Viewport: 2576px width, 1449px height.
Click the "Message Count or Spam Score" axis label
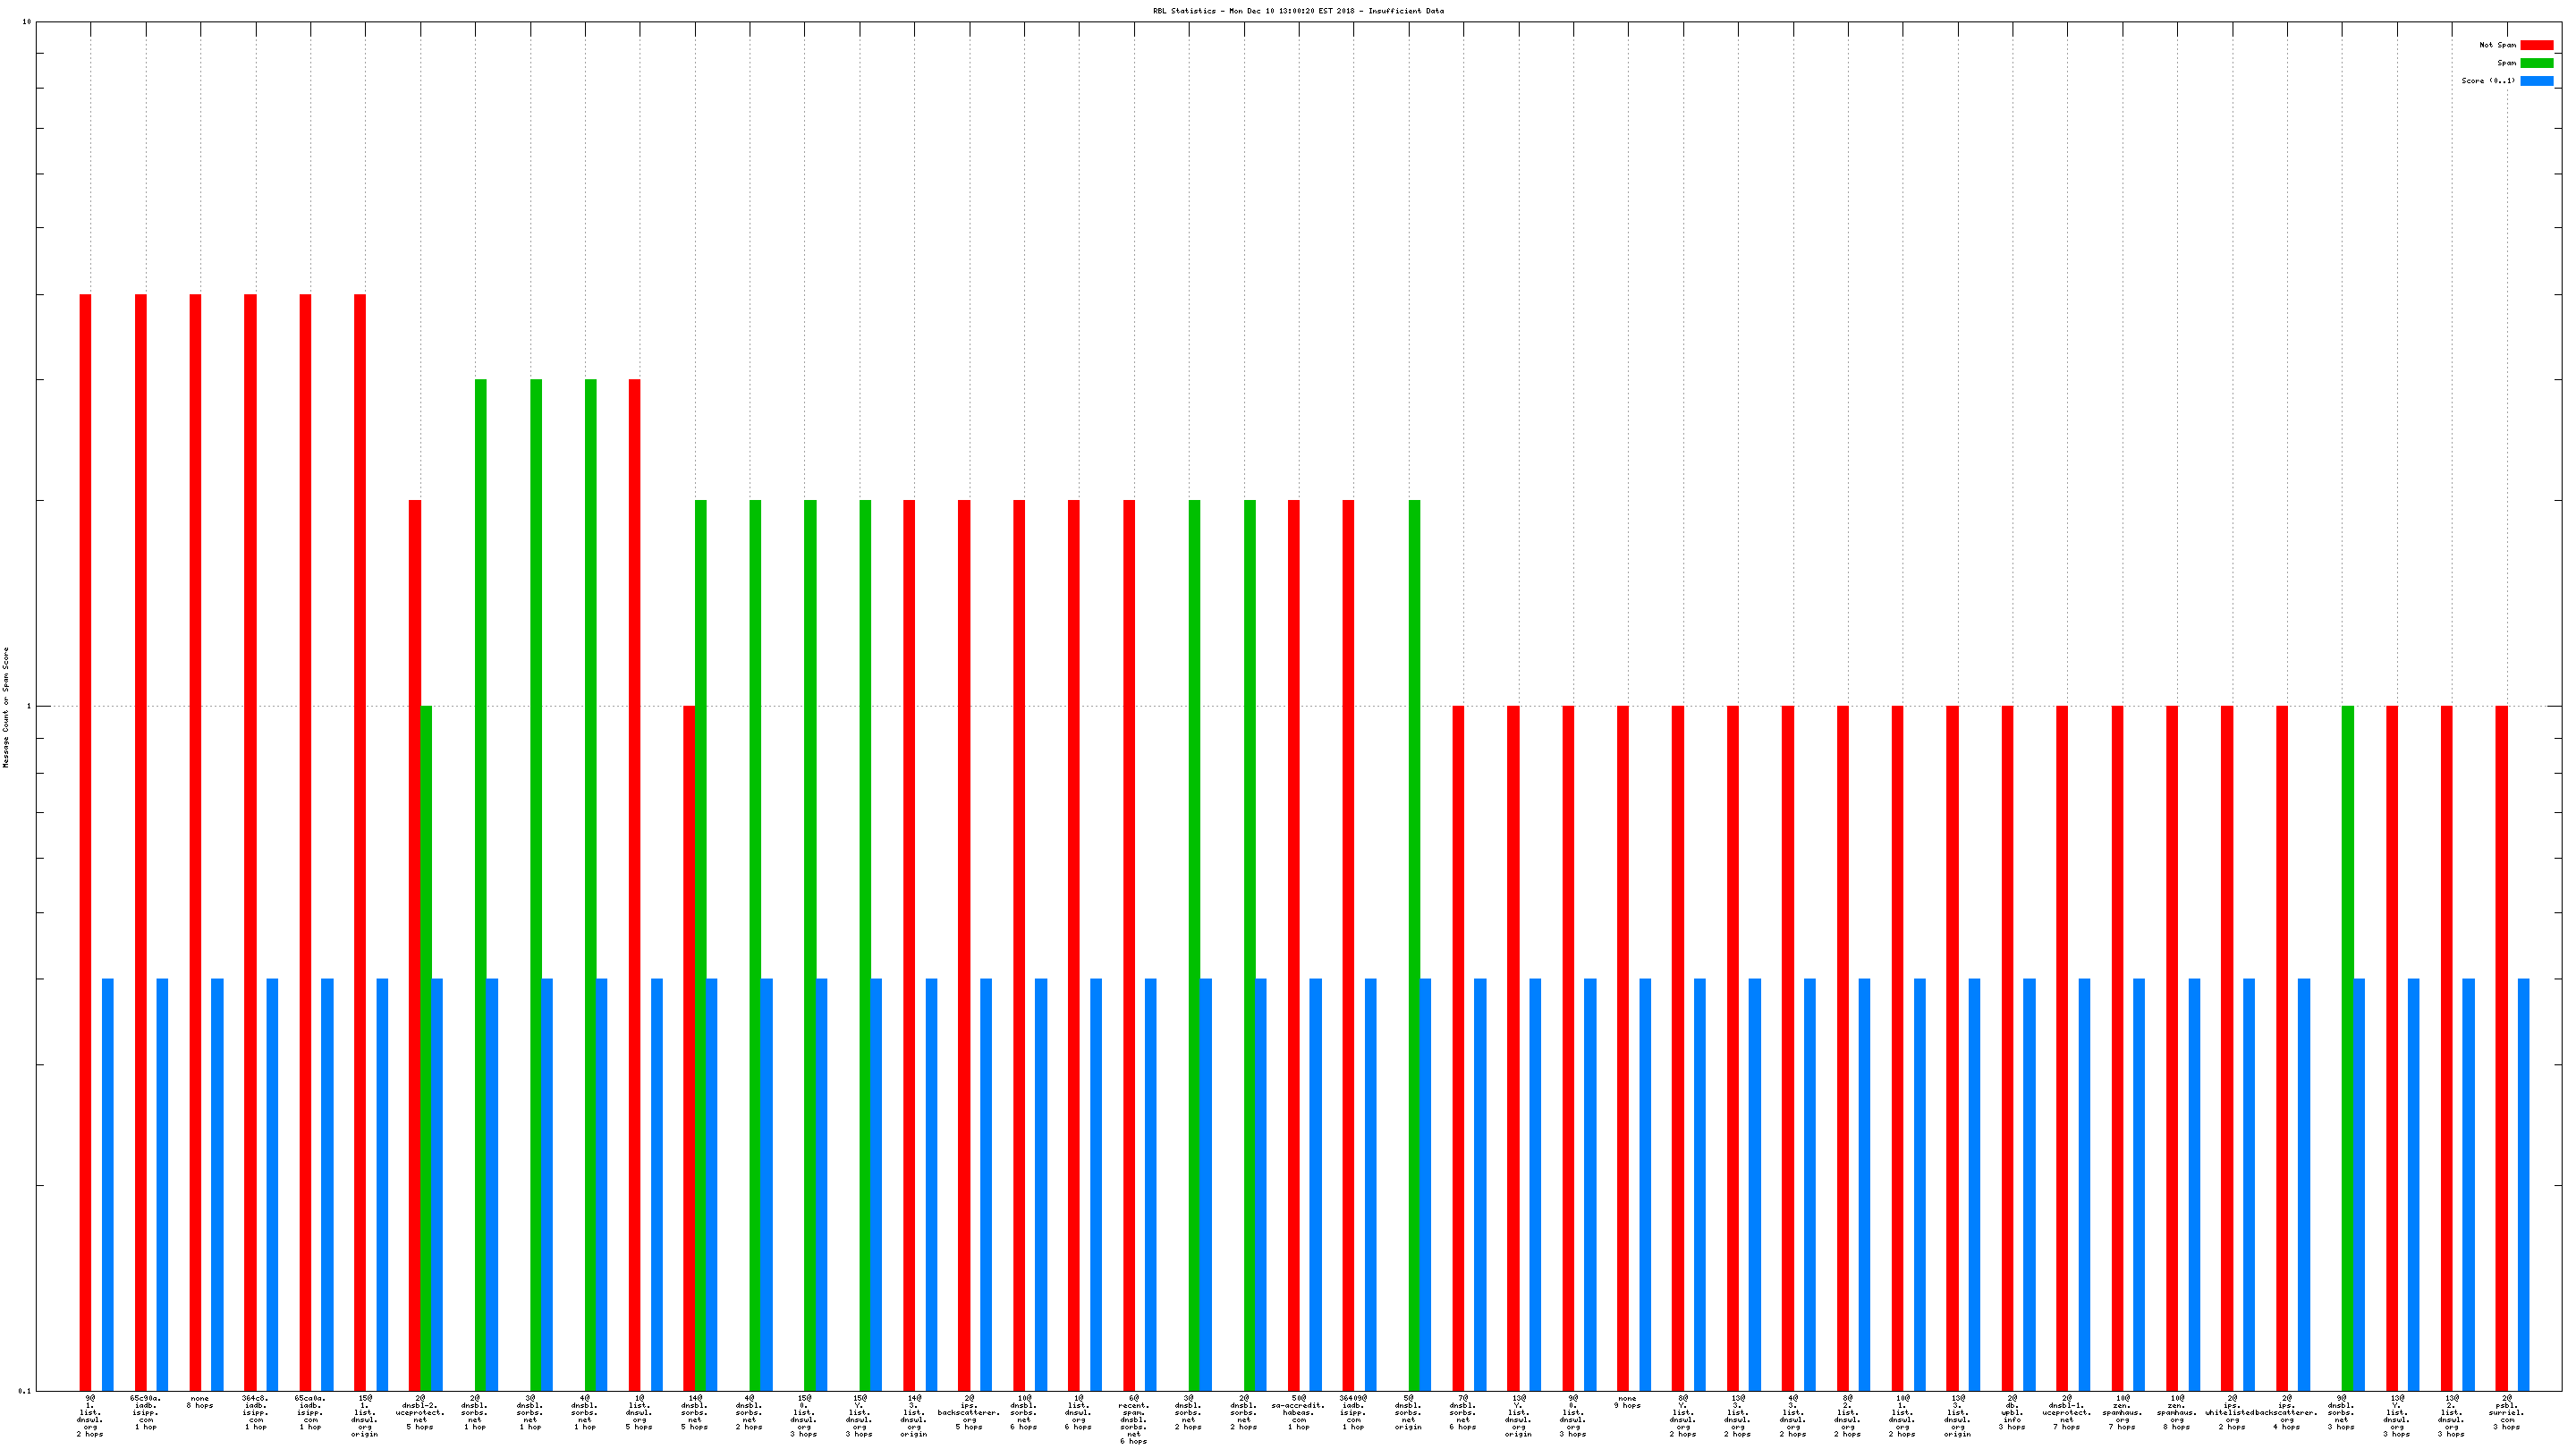tap(6, 707)
